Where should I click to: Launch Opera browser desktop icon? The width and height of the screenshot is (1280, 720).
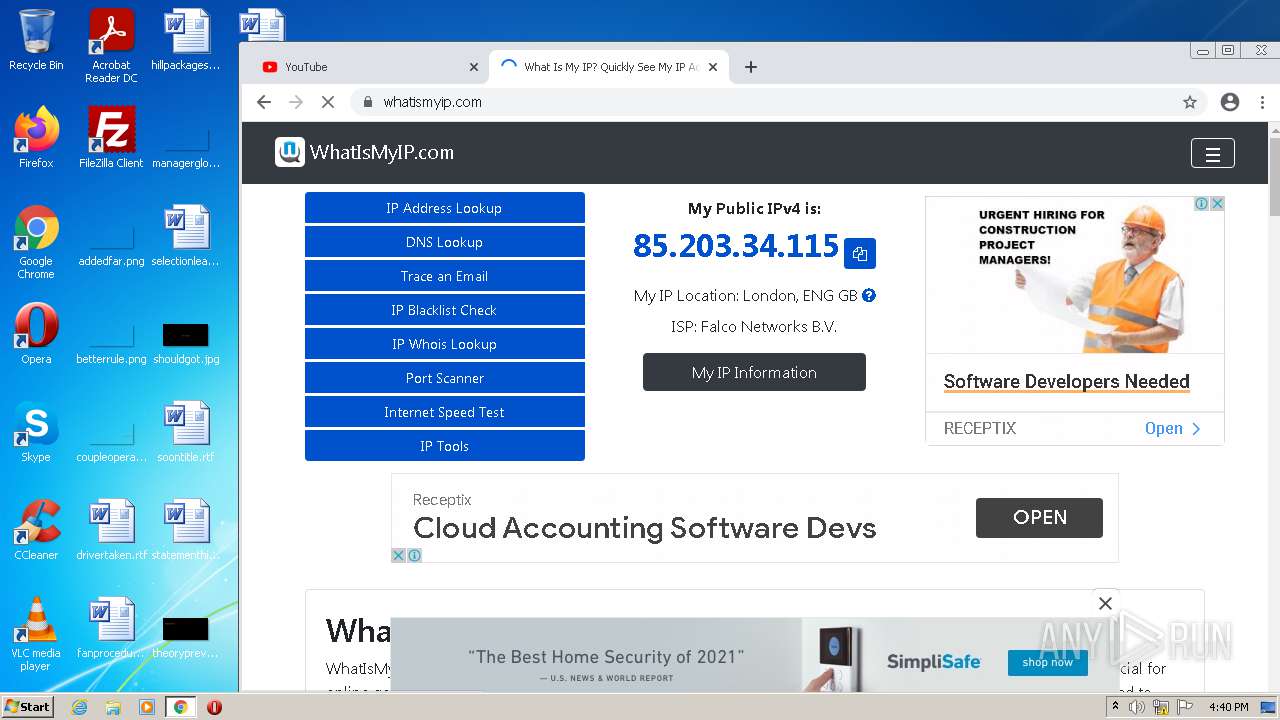[36, 334]
